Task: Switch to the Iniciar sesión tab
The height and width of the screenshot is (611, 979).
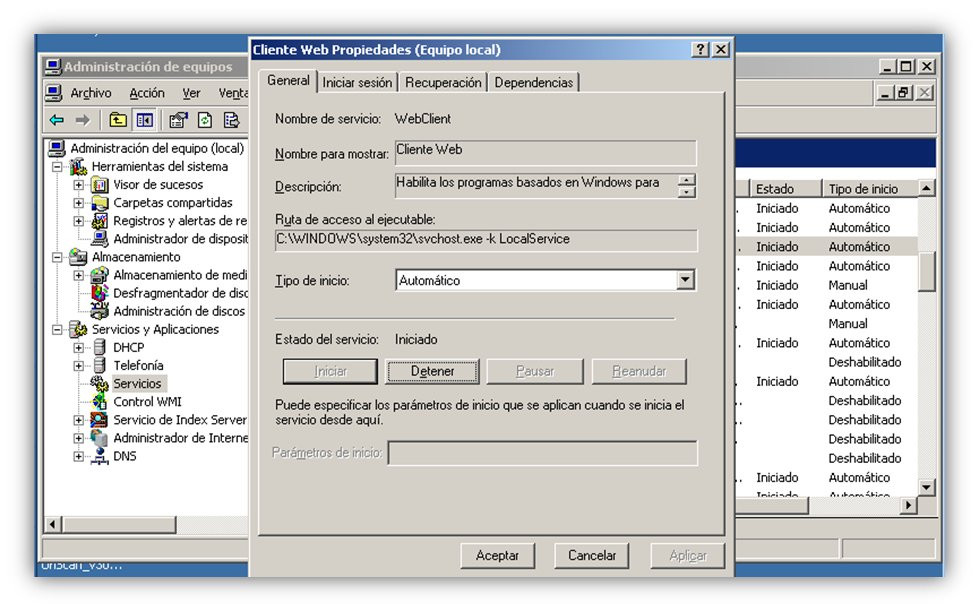Action: pyautogui.click(x=357, y=82)
